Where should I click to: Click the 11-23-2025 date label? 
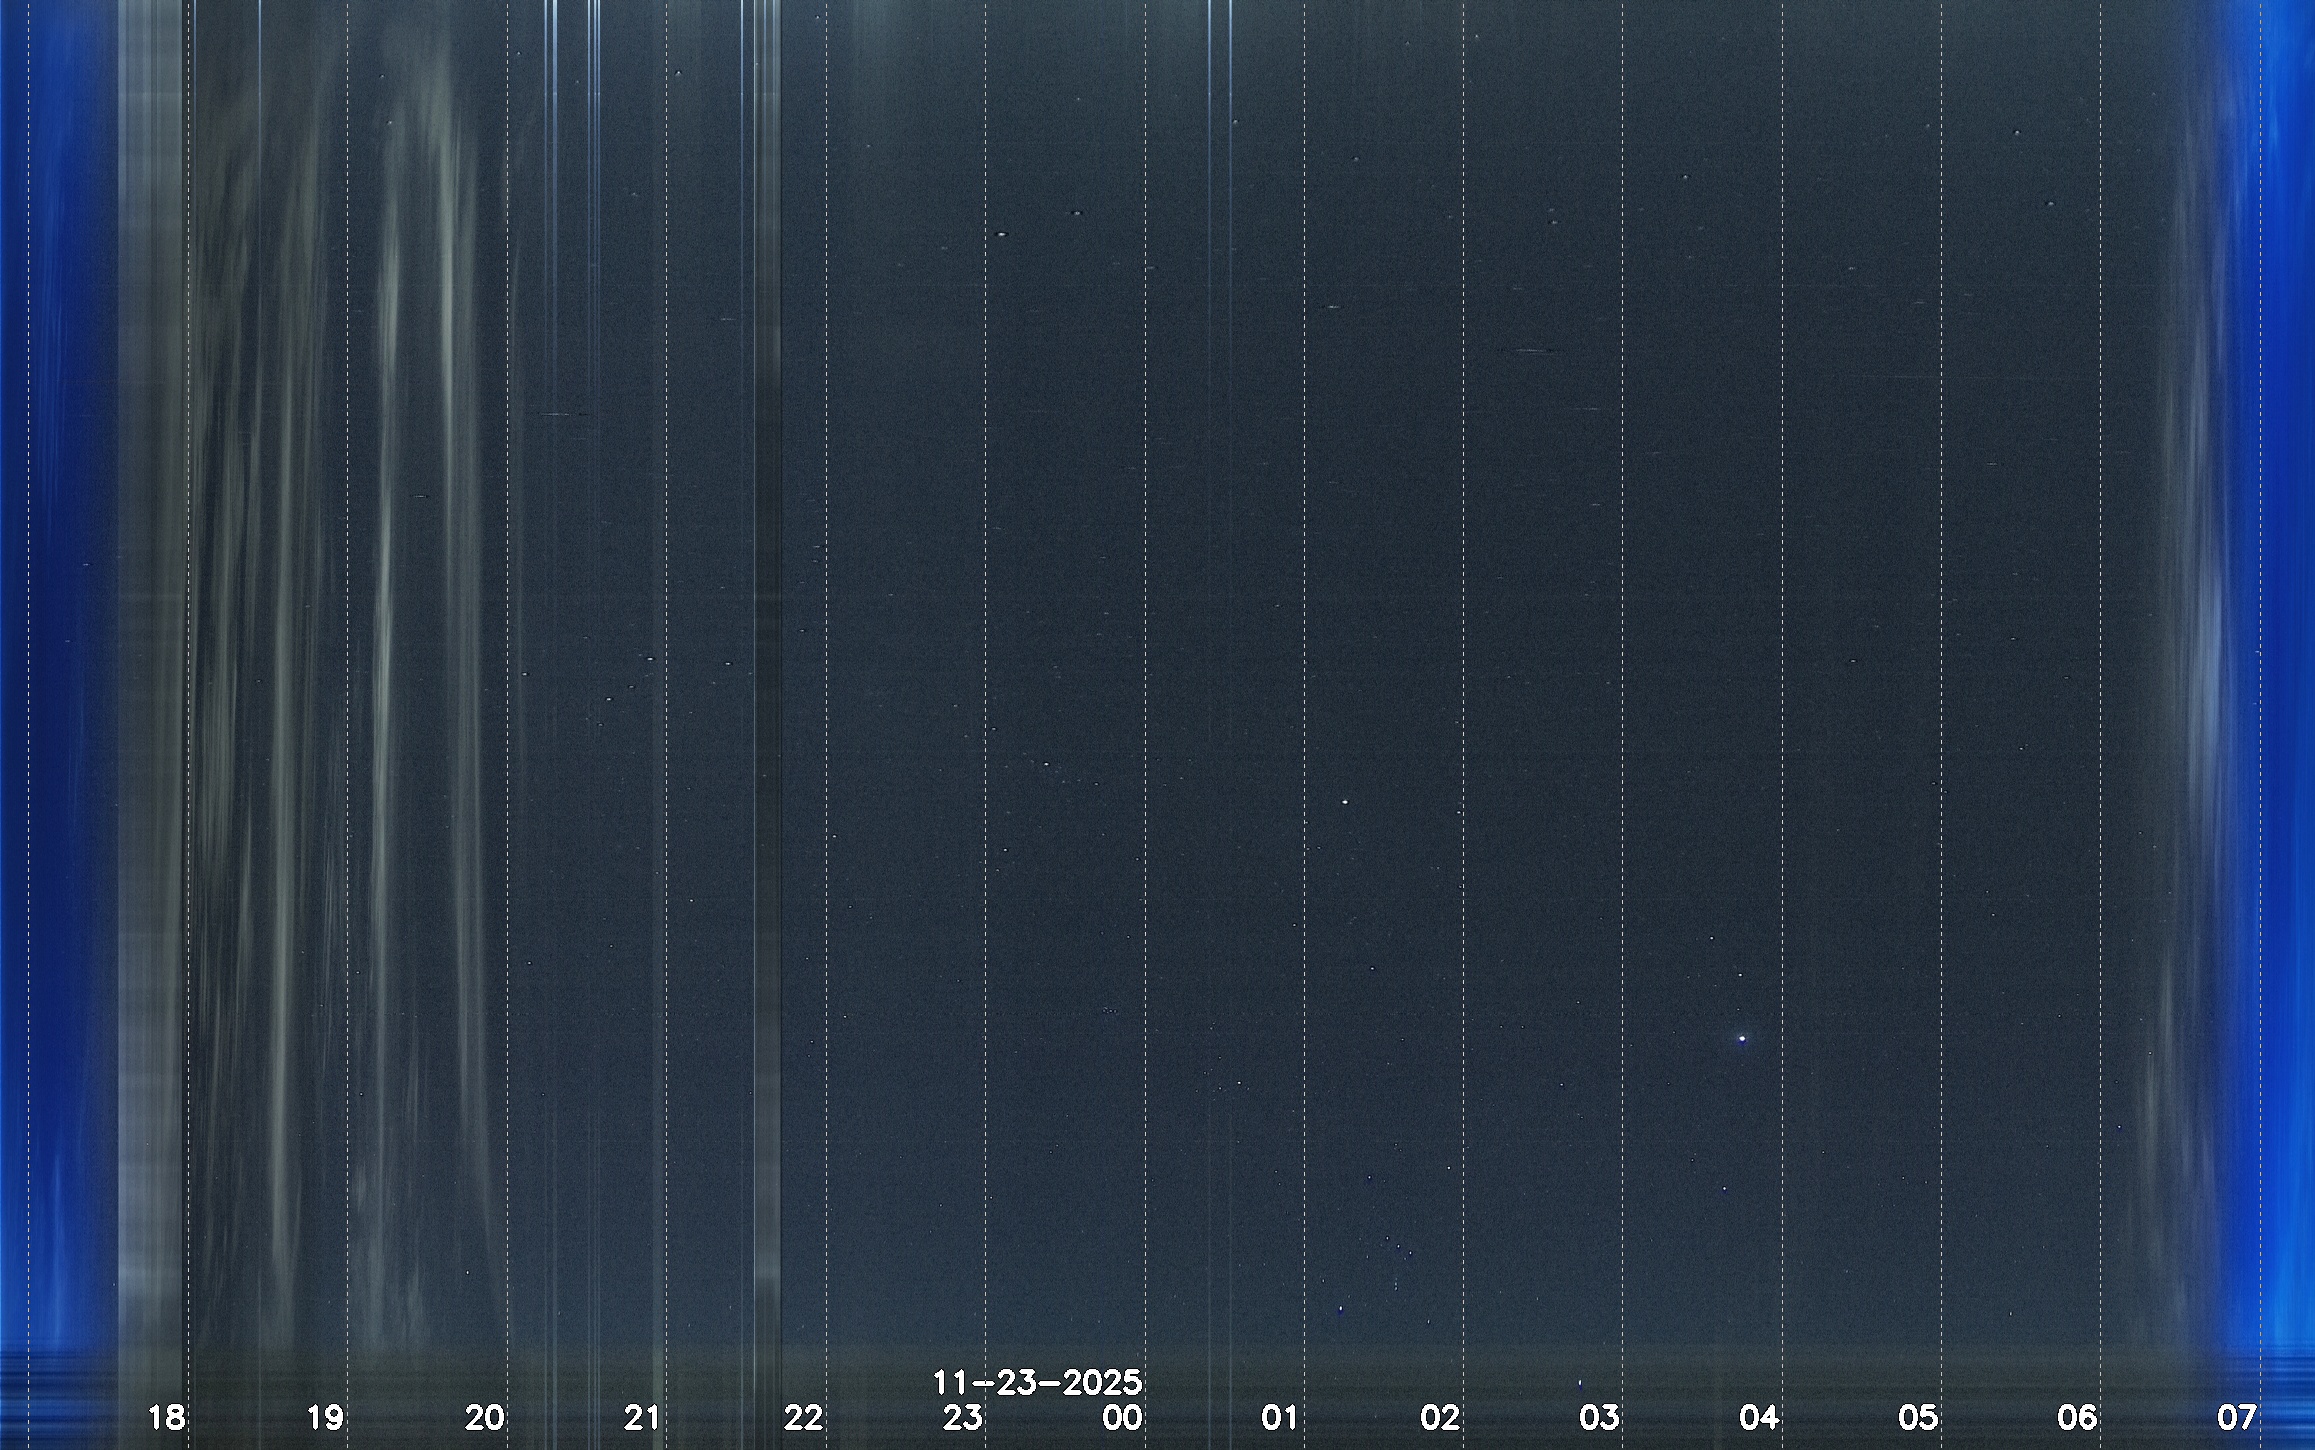[x=1038, y=1383]
